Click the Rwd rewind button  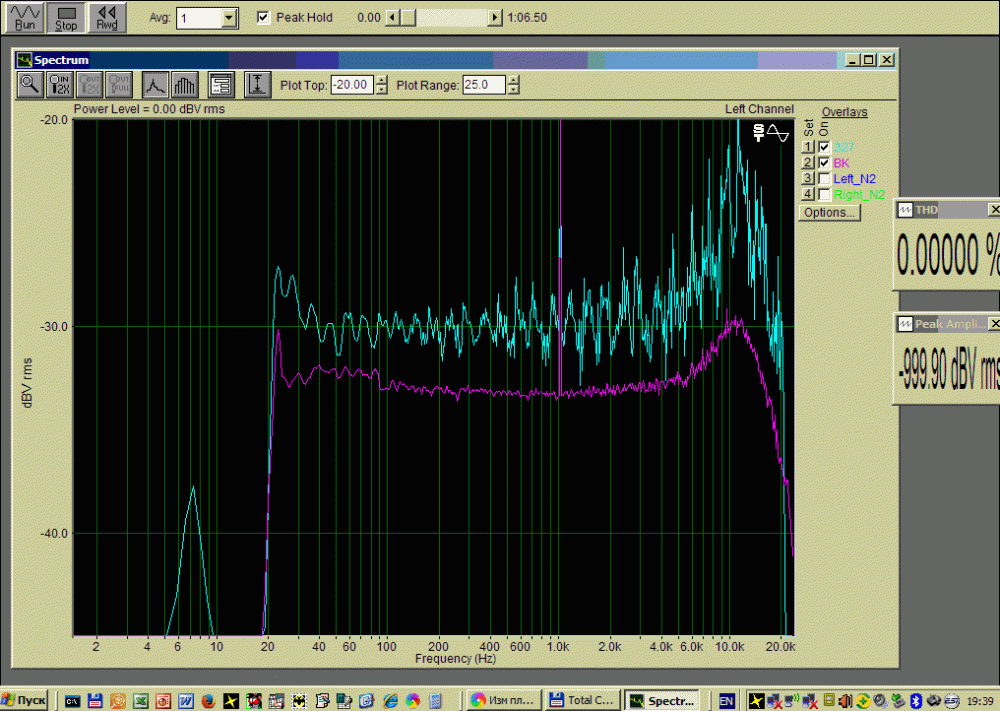point(107,16)
